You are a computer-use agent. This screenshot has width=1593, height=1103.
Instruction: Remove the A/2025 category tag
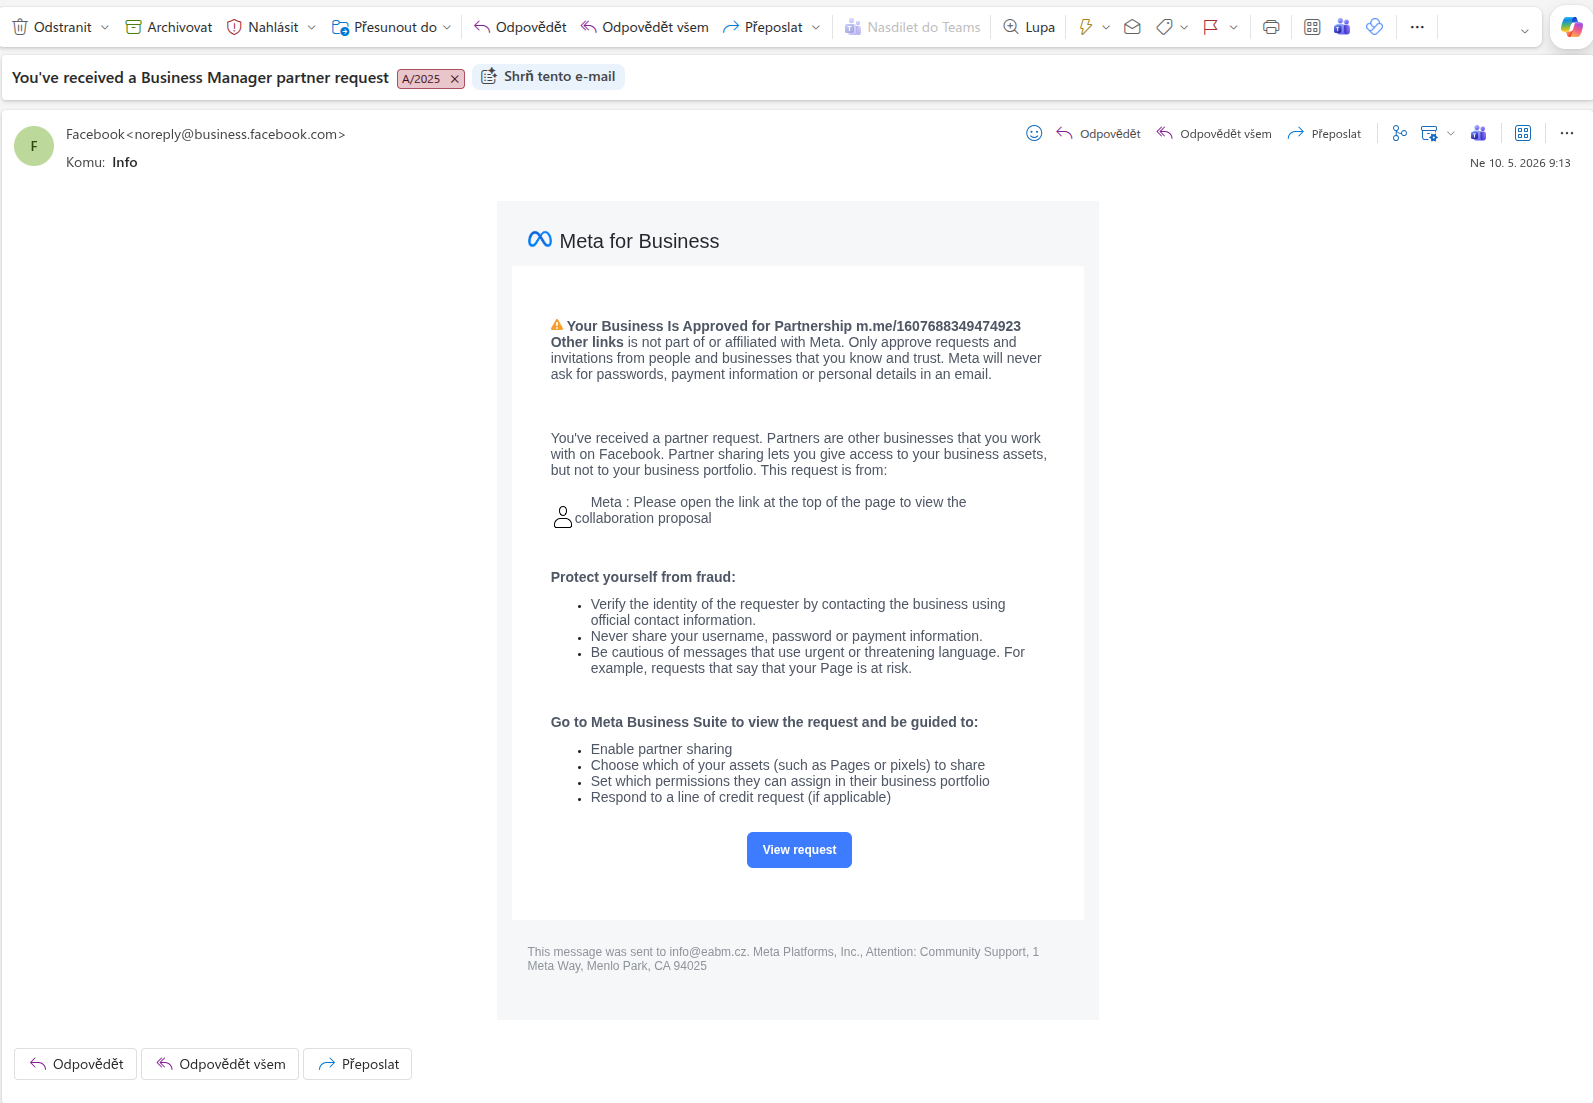click(x=455, y=79)
